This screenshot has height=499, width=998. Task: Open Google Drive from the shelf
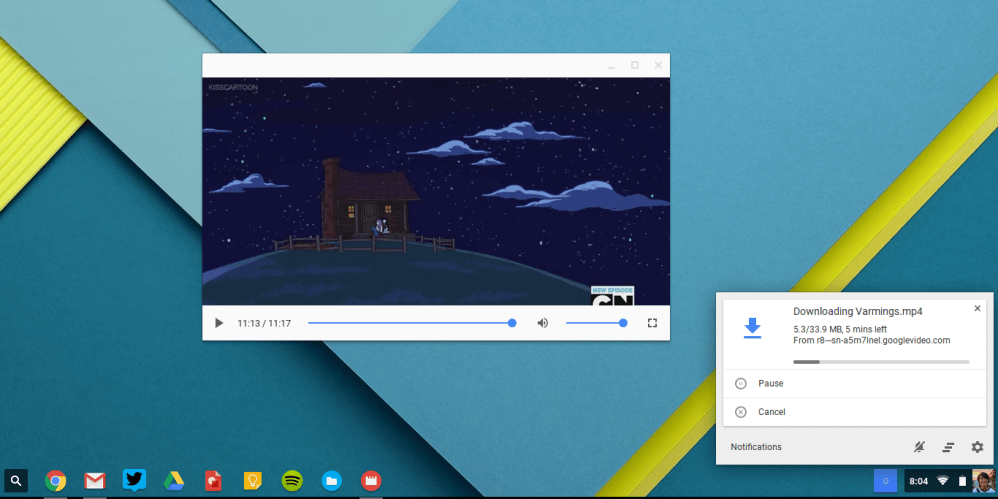tap(174, 481)
